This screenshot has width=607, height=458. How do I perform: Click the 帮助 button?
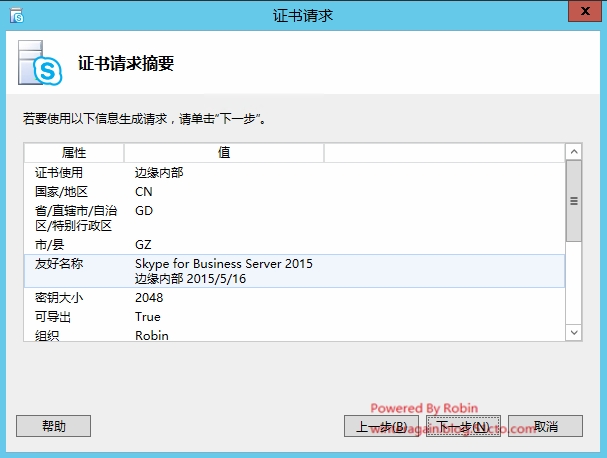(53, 426)
